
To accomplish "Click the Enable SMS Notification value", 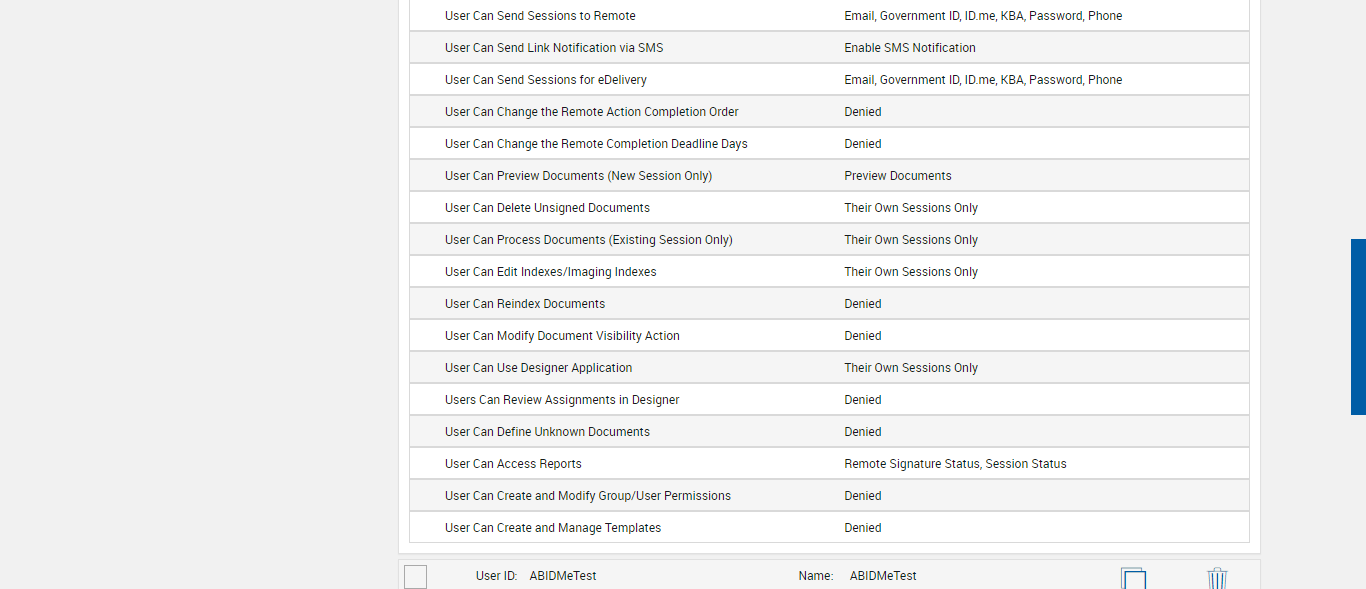I will coord(909,48).
